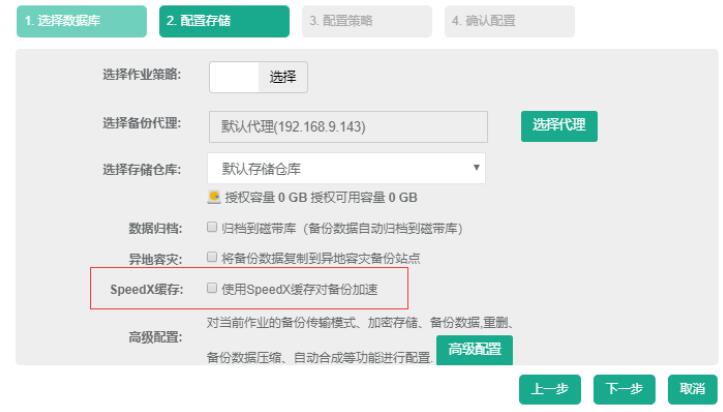The height and width of the screenshot is (412, 723).
Task: Open the 4. 确认配置 step tab
Action: (x=509, y=22)
